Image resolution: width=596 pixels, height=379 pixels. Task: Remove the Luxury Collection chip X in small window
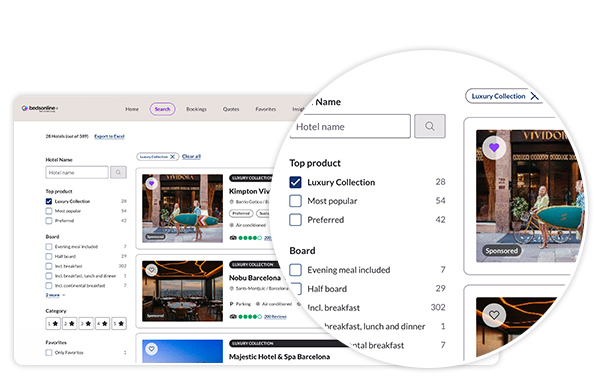tap(173, 157)
